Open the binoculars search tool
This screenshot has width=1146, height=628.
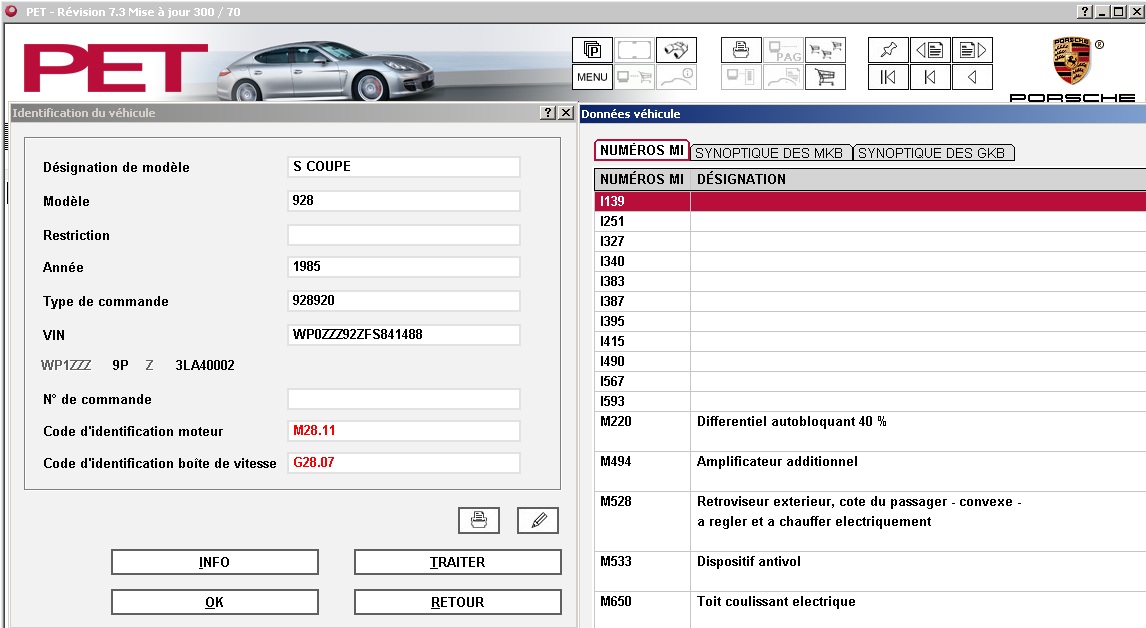tap(676, 50)
